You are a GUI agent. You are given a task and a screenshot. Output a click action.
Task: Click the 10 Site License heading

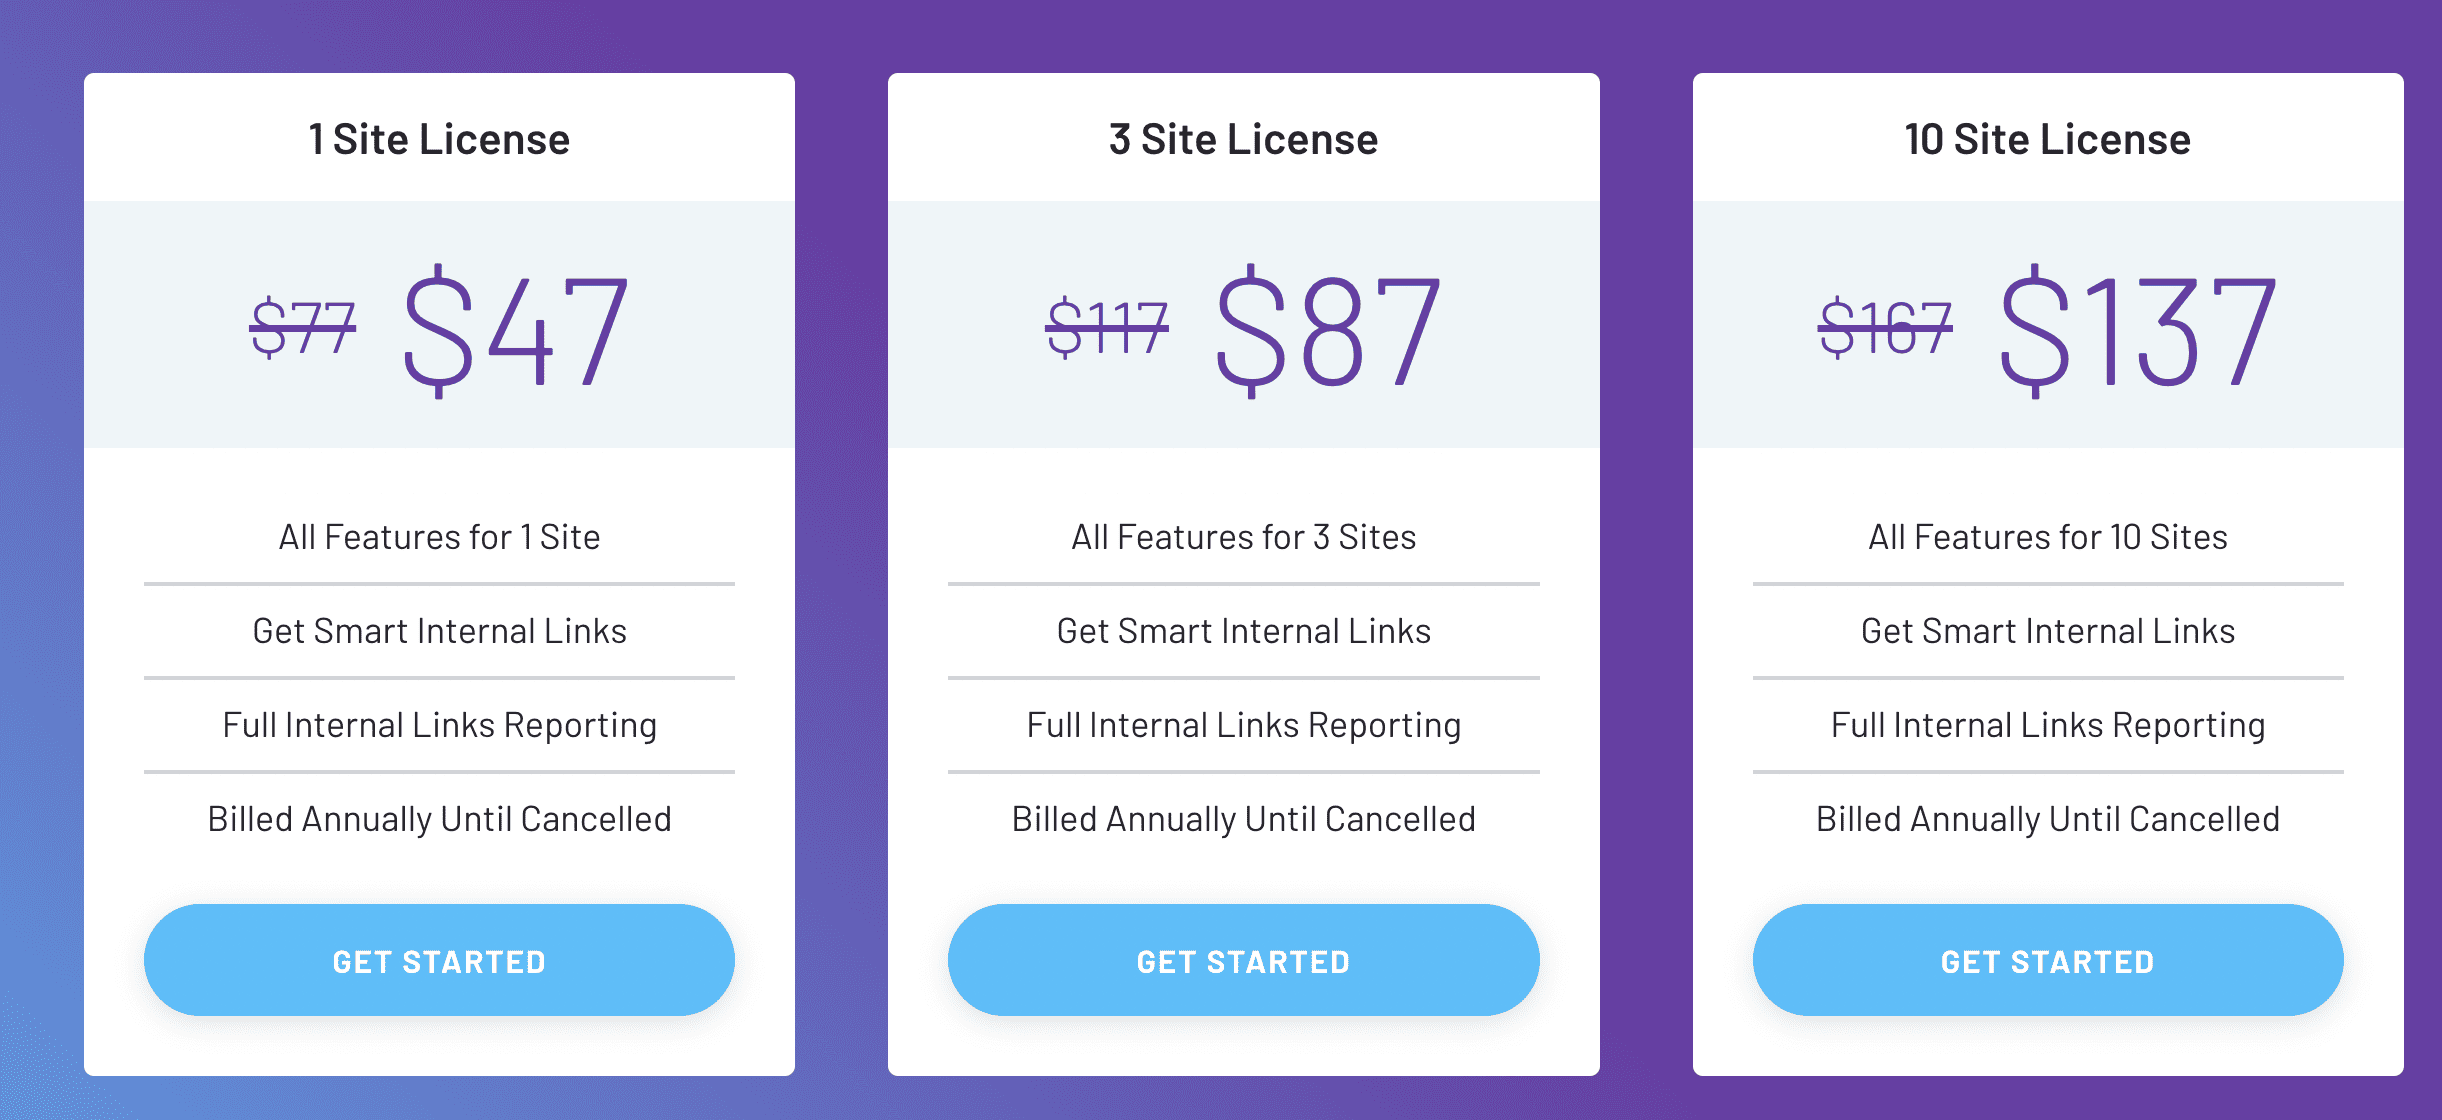[x=2047, y=139]
